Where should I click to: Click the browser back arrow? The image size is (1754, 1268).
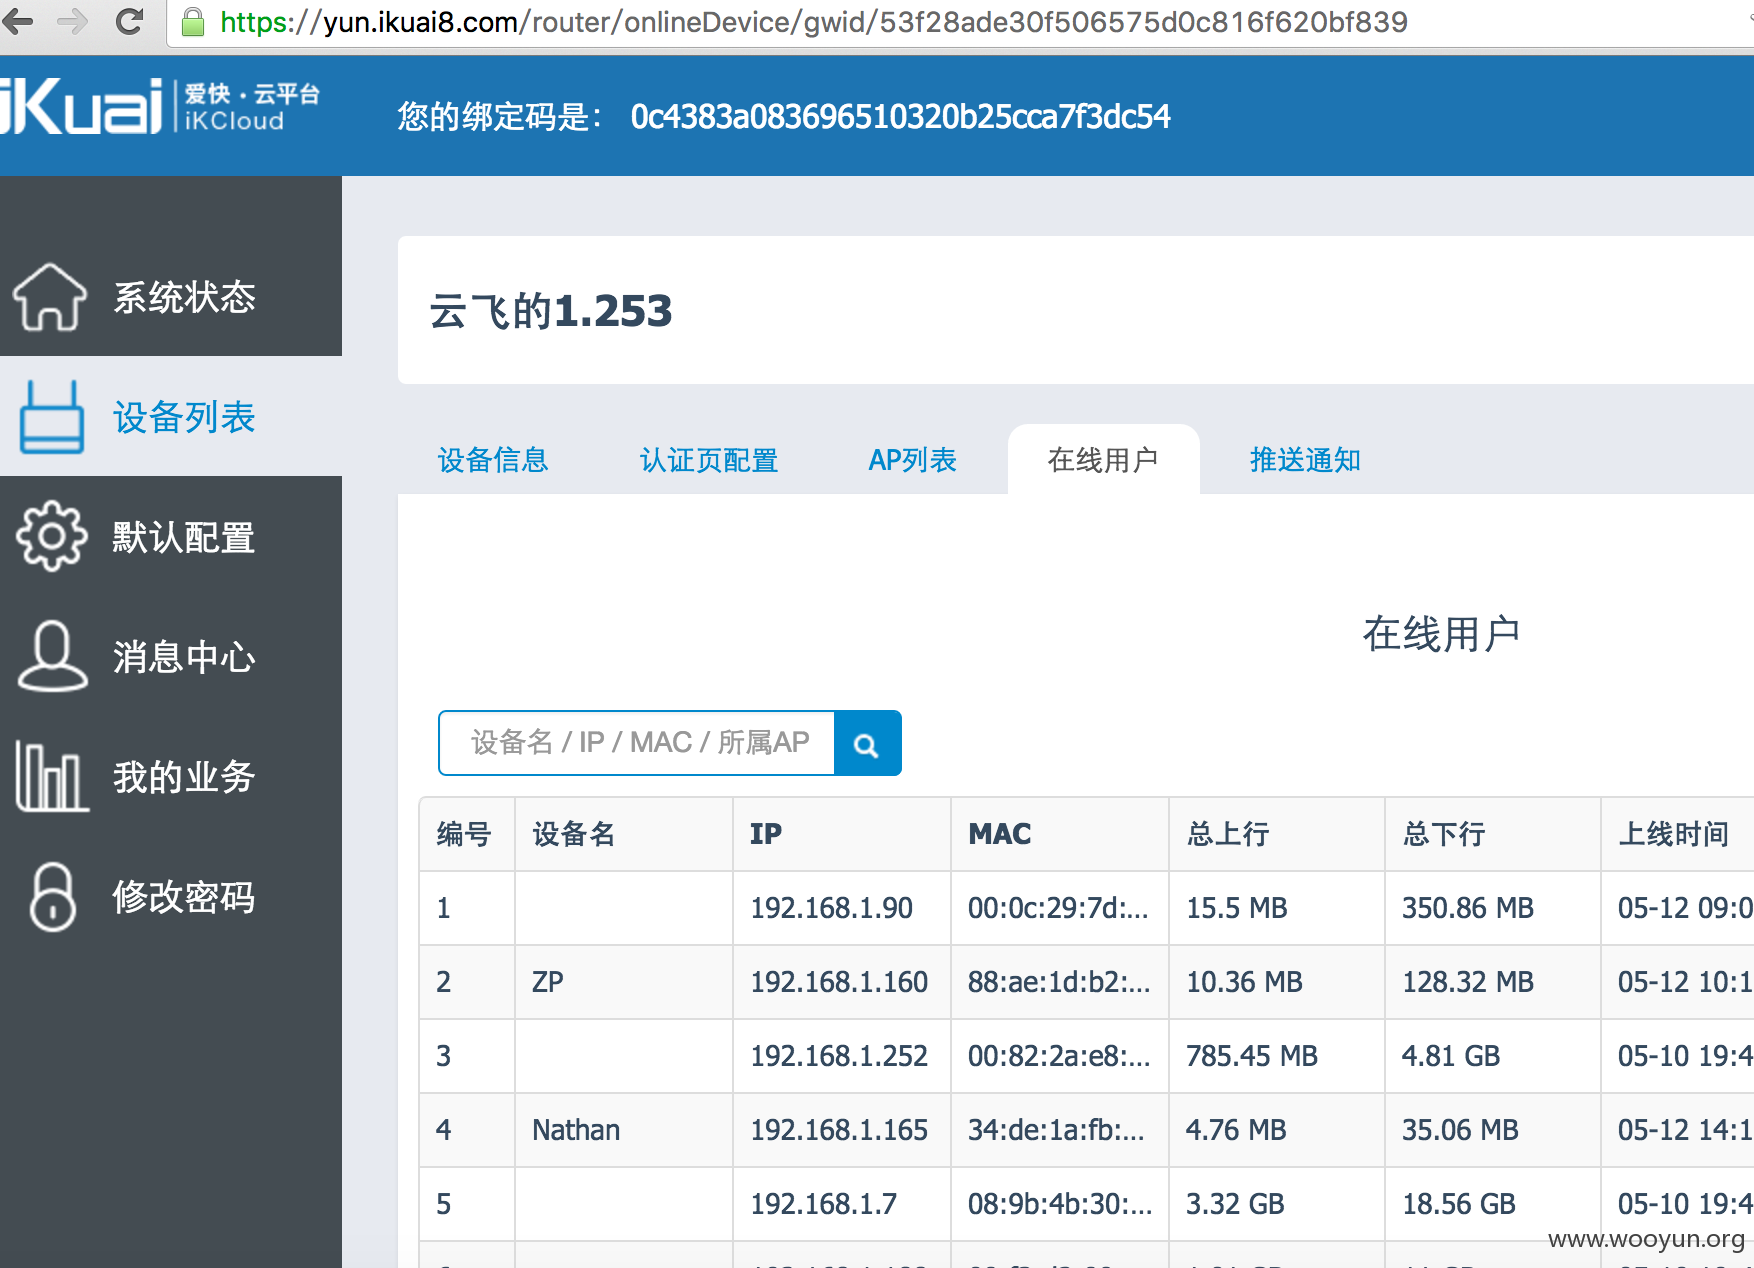(x=17, y=21)
